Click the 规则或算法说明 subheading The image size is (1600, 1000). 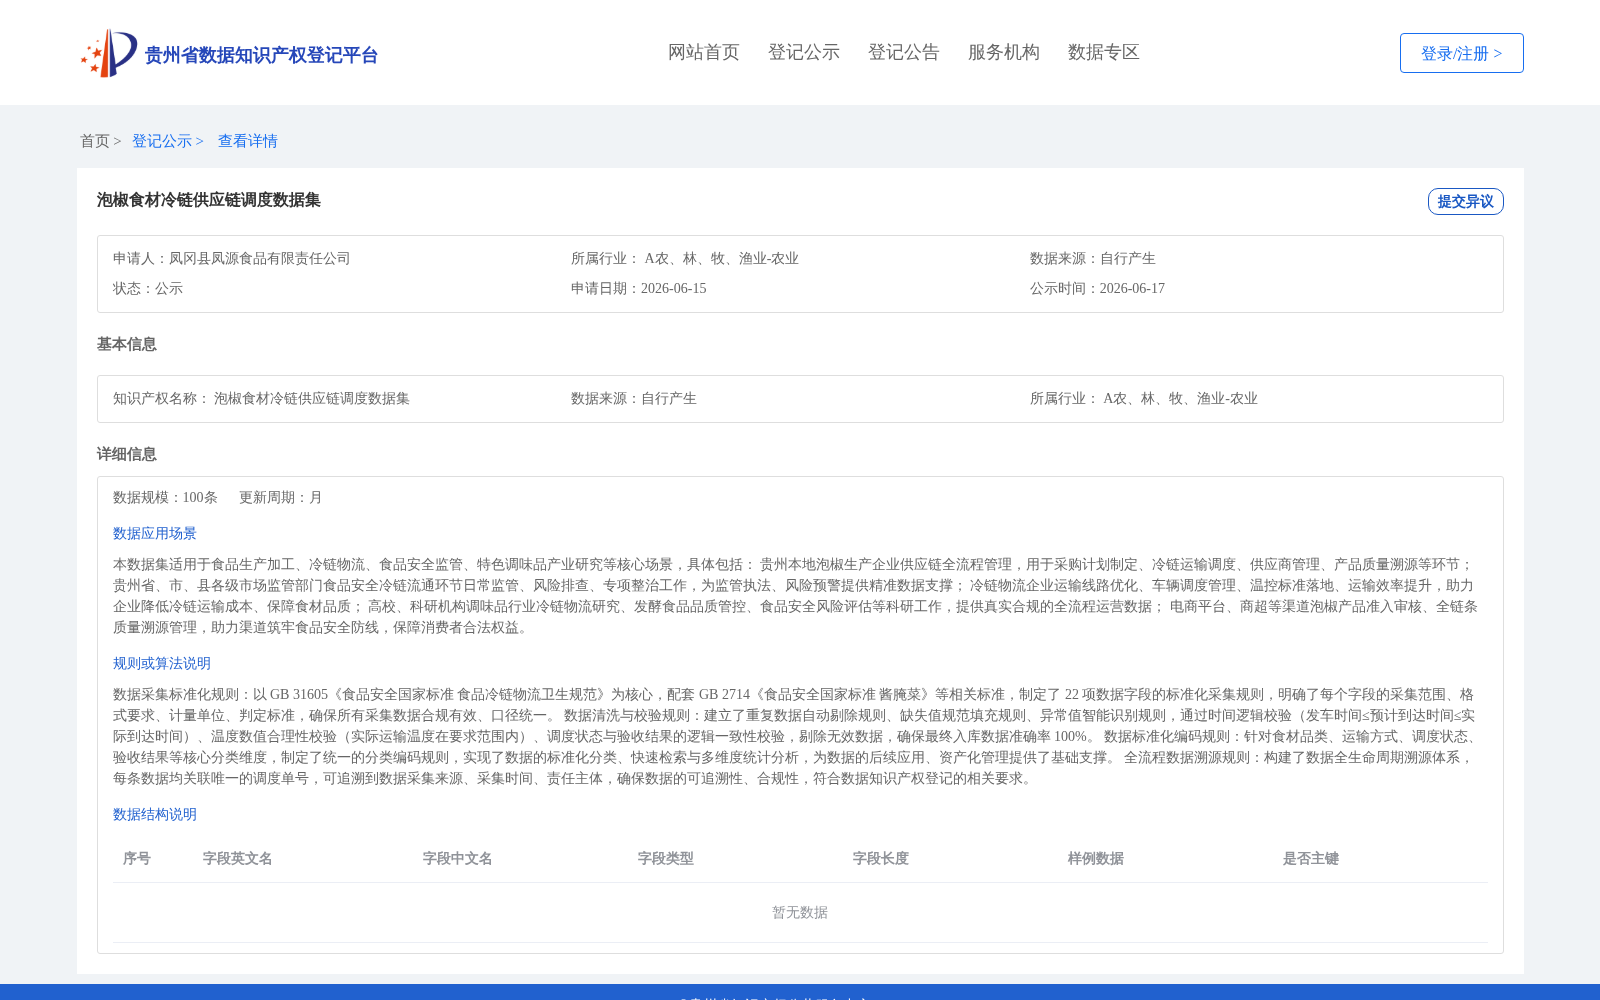pos(162,663)
